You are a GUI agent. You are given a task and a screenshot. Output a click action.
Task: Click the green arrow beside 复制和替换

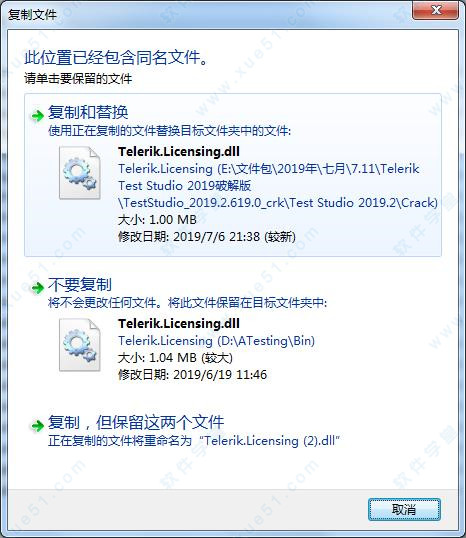tap(37, 116)
